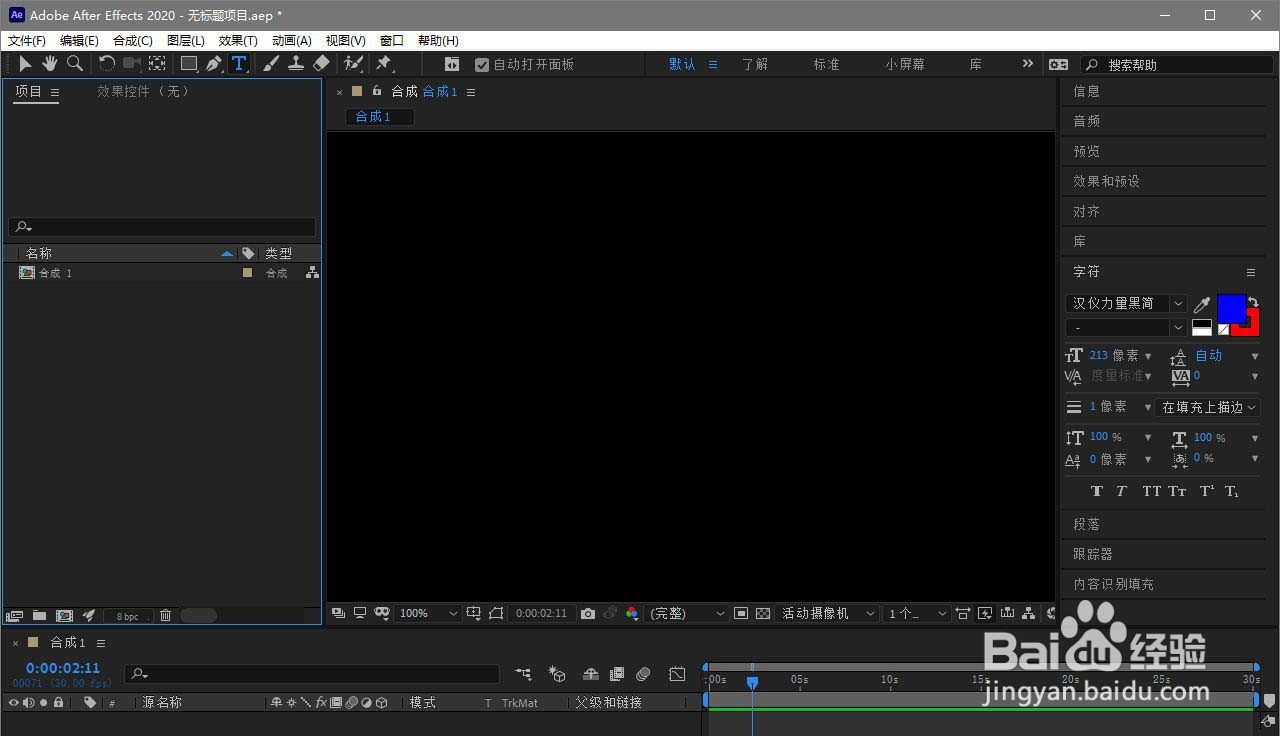Switch to 效果控件 (无) tab
1280x736 pixels.
click(143, 91)
